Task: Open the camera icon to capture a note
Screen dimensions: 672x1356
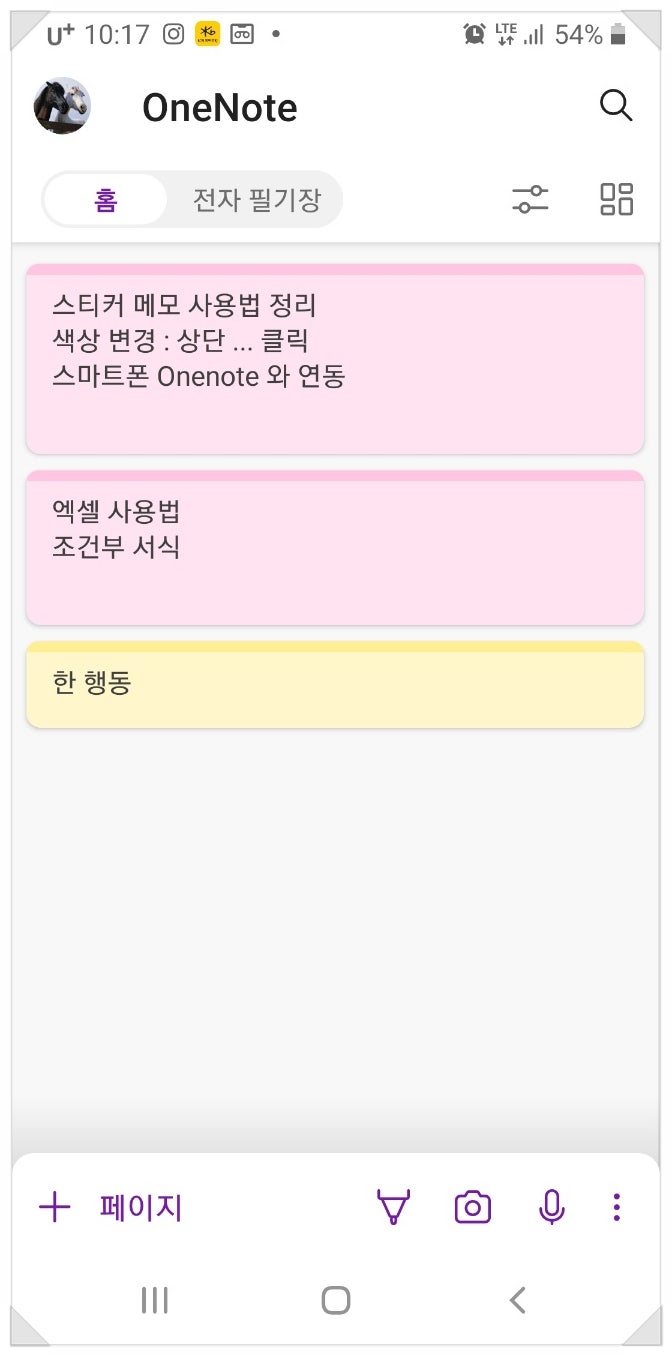Action: [473, 1207]
